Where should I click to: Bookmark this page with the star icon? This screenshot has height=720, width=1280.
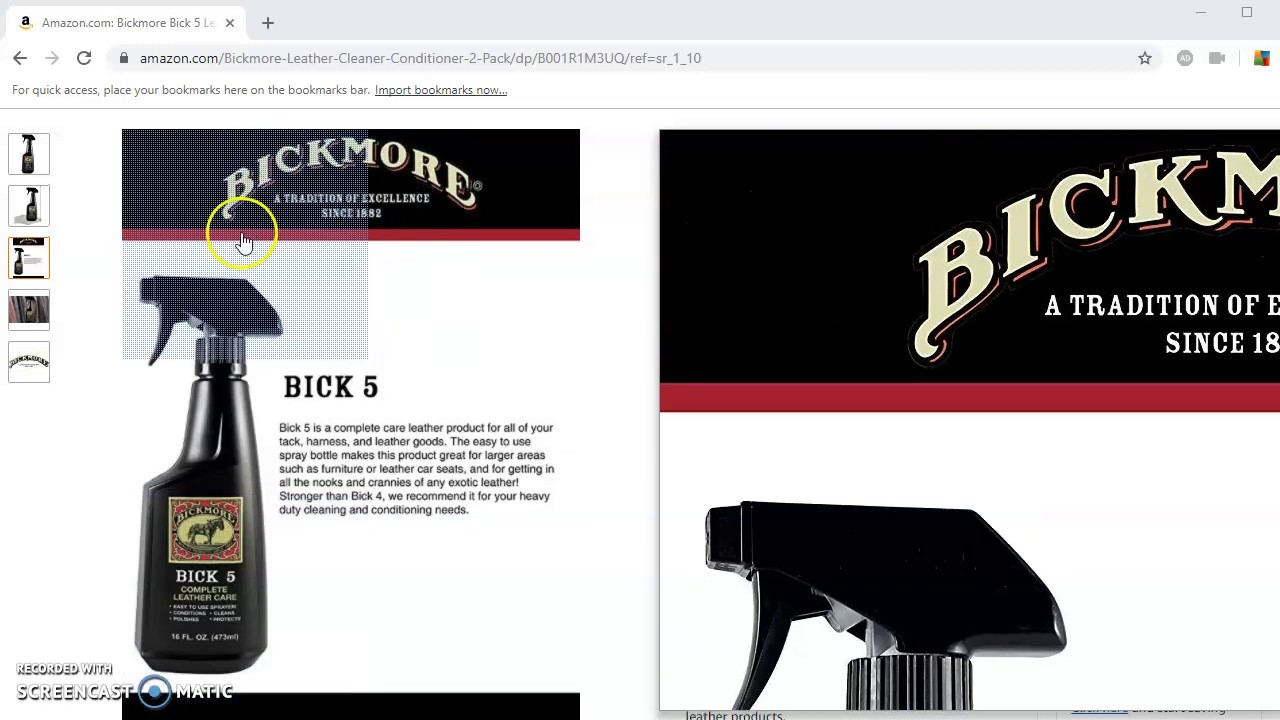(x=1145, y=58)
